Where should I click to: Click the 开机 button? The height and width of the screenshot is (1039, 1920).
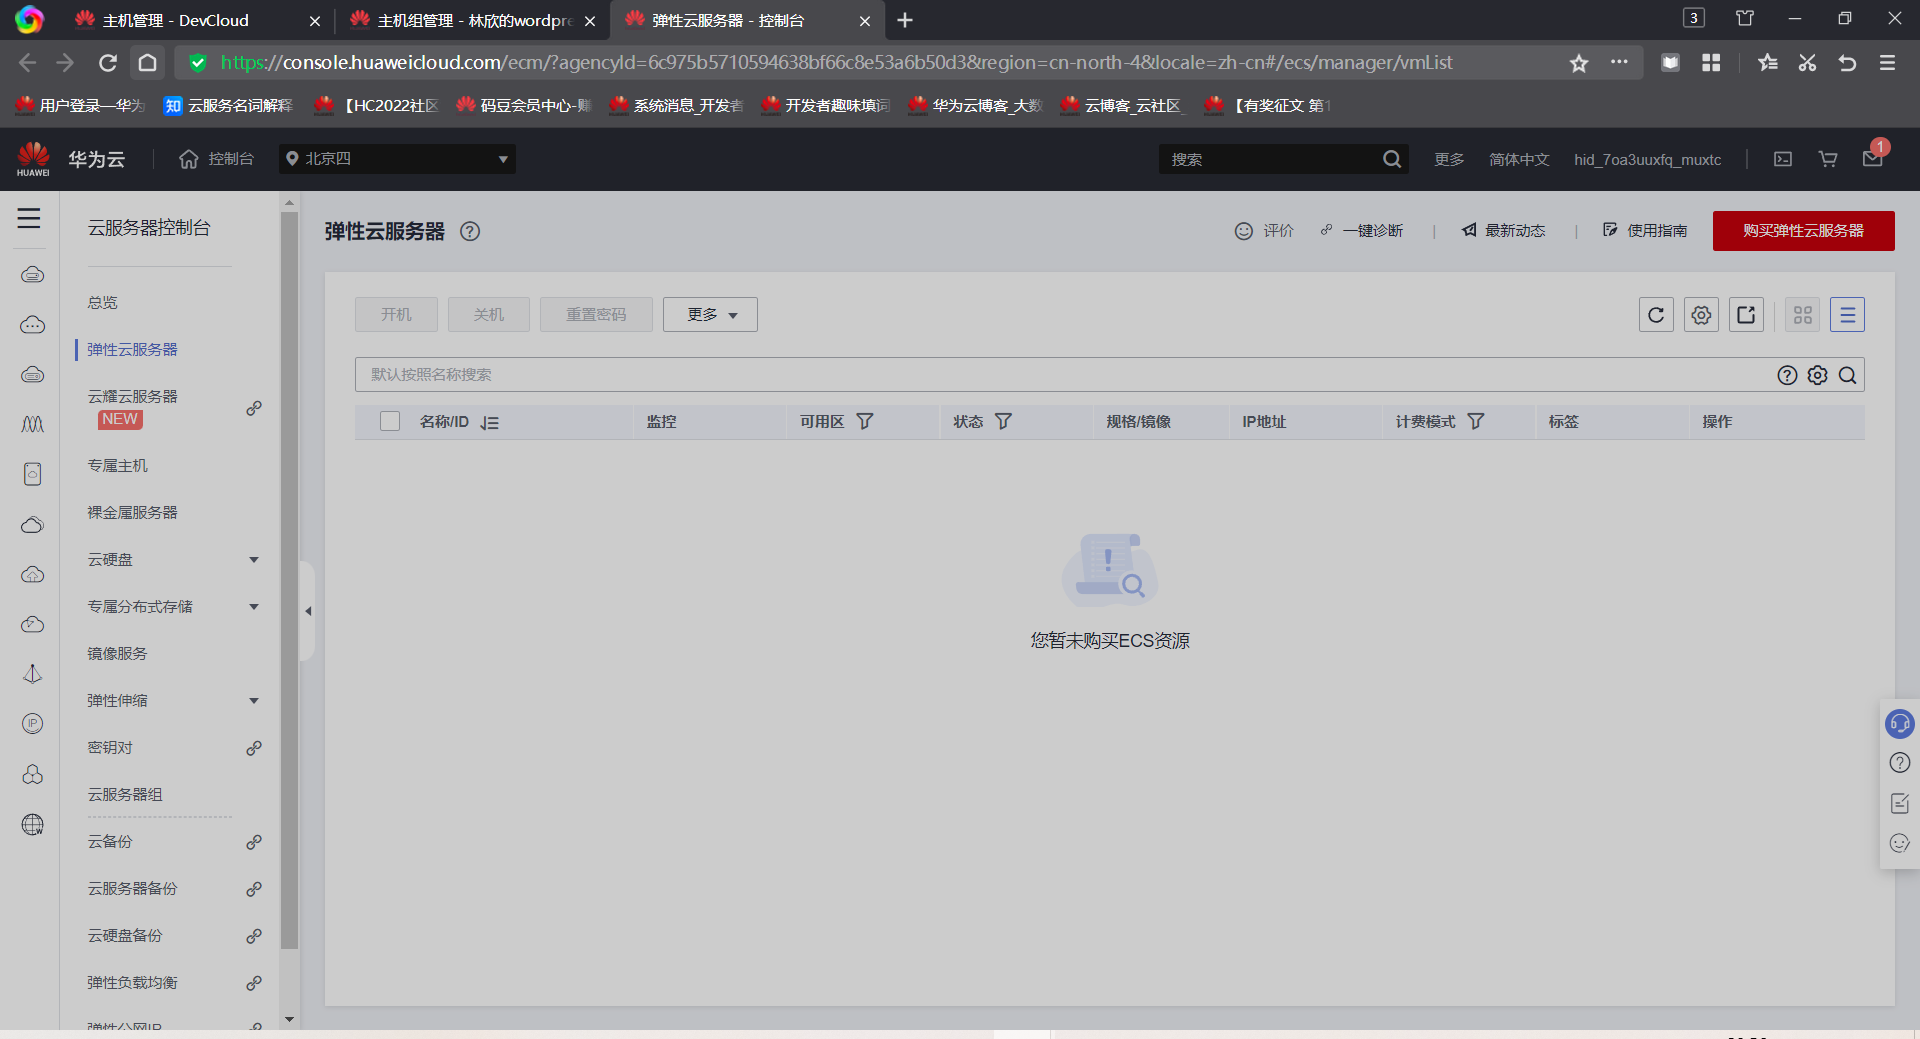click(396, 315)
